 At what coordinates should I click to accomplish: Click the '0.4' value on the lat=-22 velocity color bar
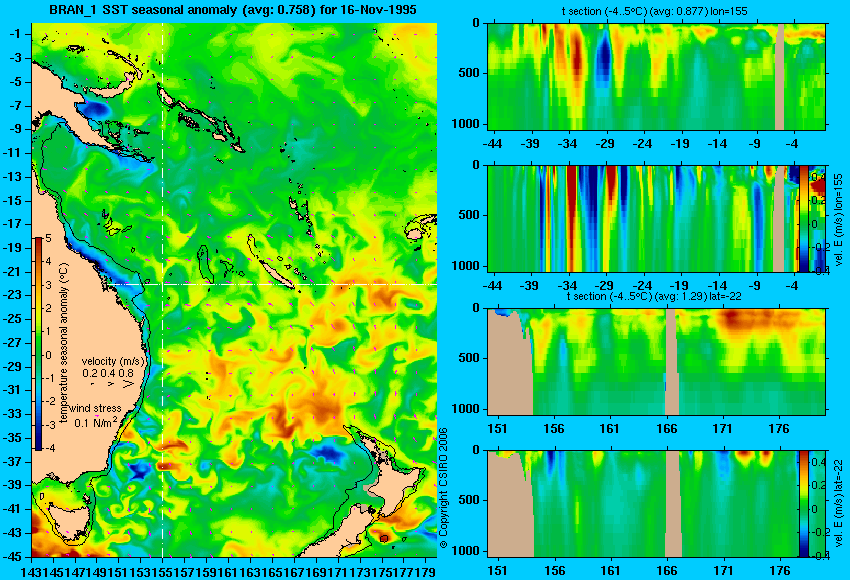tap(819, 462)
